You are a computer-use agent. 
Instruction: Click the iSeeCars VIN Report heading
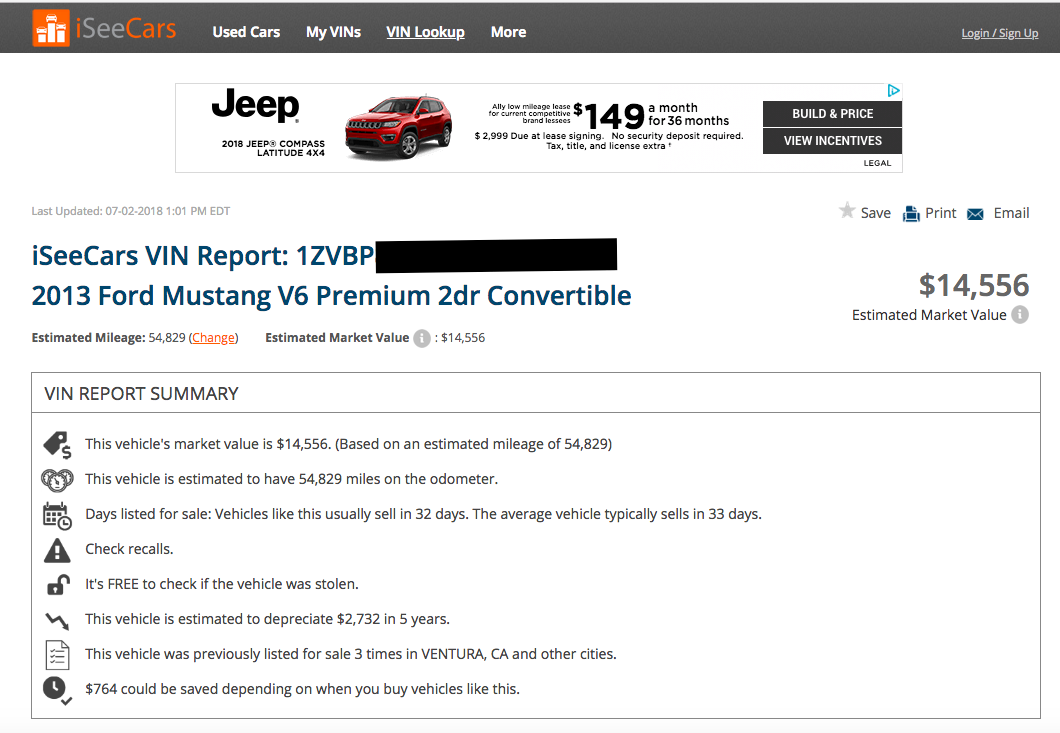coord(203,256)
